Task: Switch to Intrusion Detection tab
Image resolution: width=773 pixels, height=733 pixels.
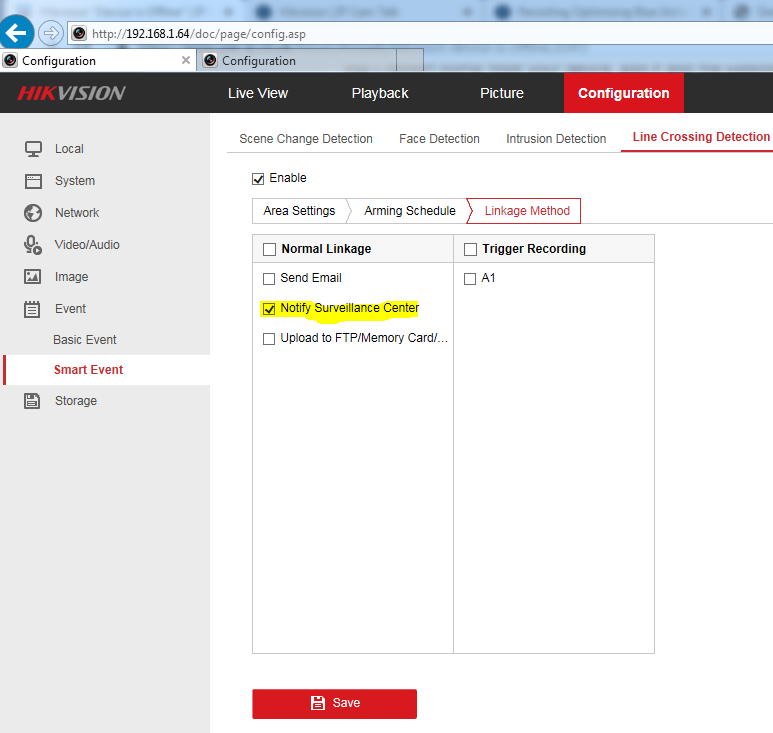Action: pyautogui.click(x=555, y=139)
